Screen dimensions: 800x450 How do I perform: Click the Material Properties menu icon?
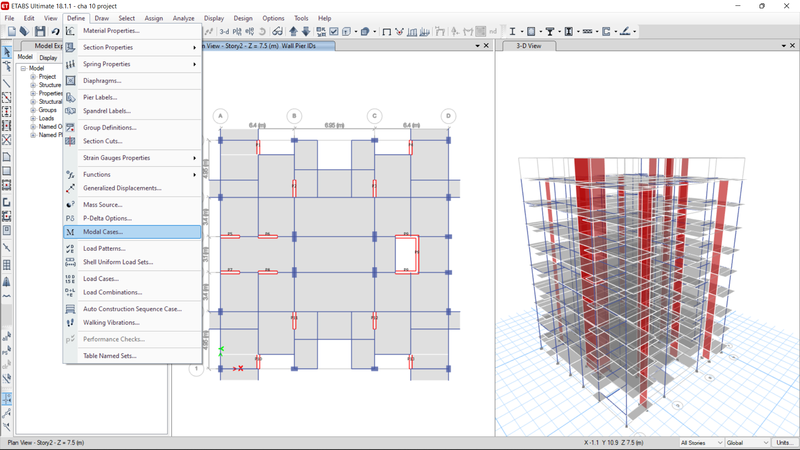(x=70, y=31)
